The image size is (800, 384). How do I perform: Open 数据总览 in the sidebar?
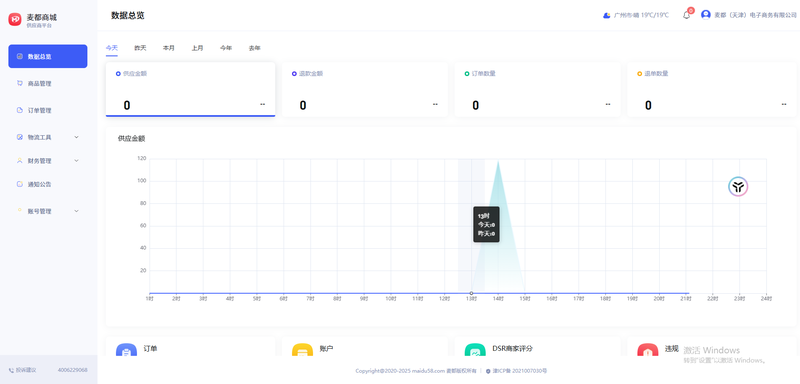[47, 56]
